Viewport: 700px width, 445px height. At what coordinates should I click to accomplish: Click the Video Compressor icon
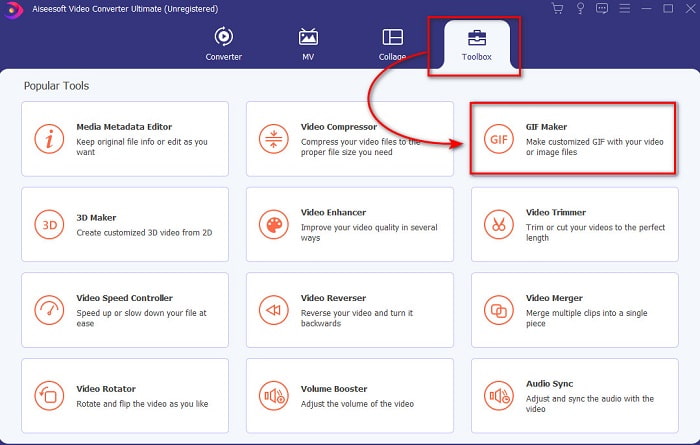[274, 139]
